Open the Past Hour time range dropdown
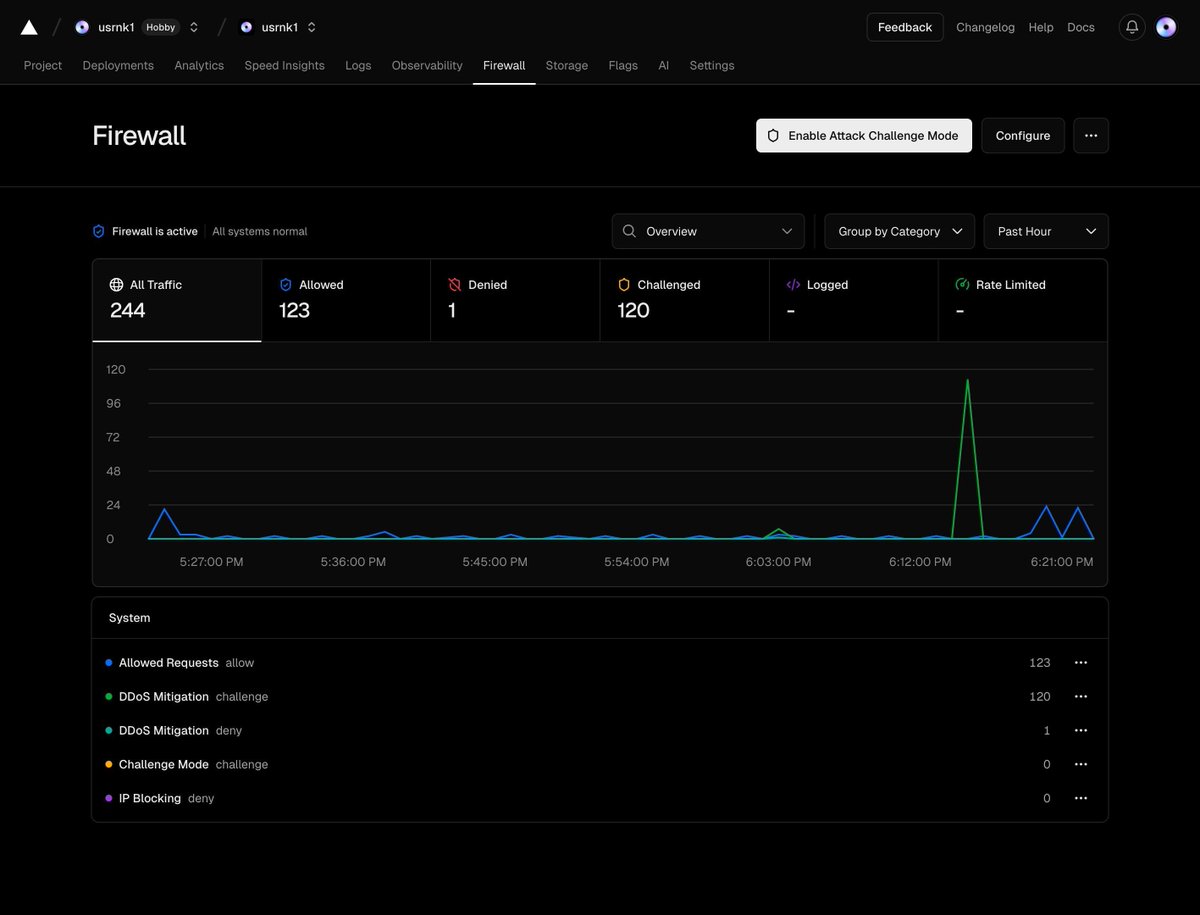1200x915 pixels. click(x=1046, y=231)
